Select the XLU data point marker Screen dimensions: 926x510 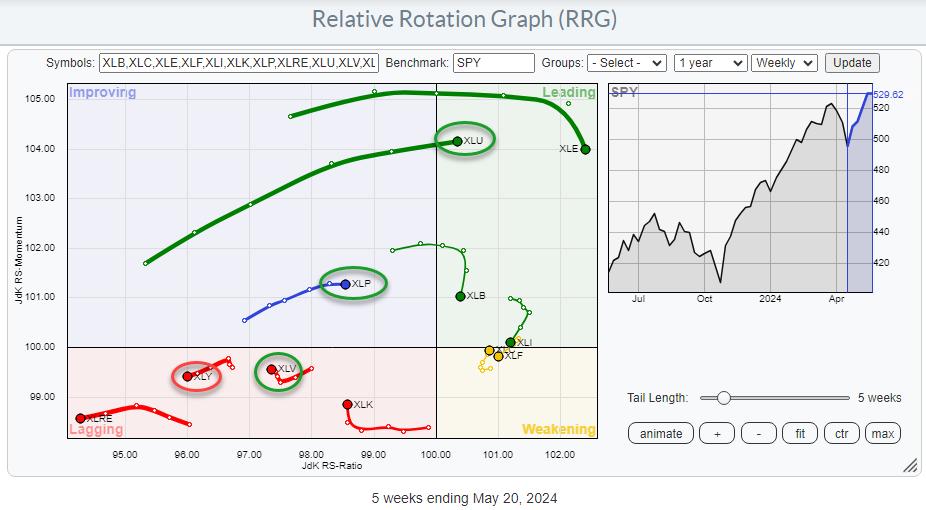click(x=457, y=141)
